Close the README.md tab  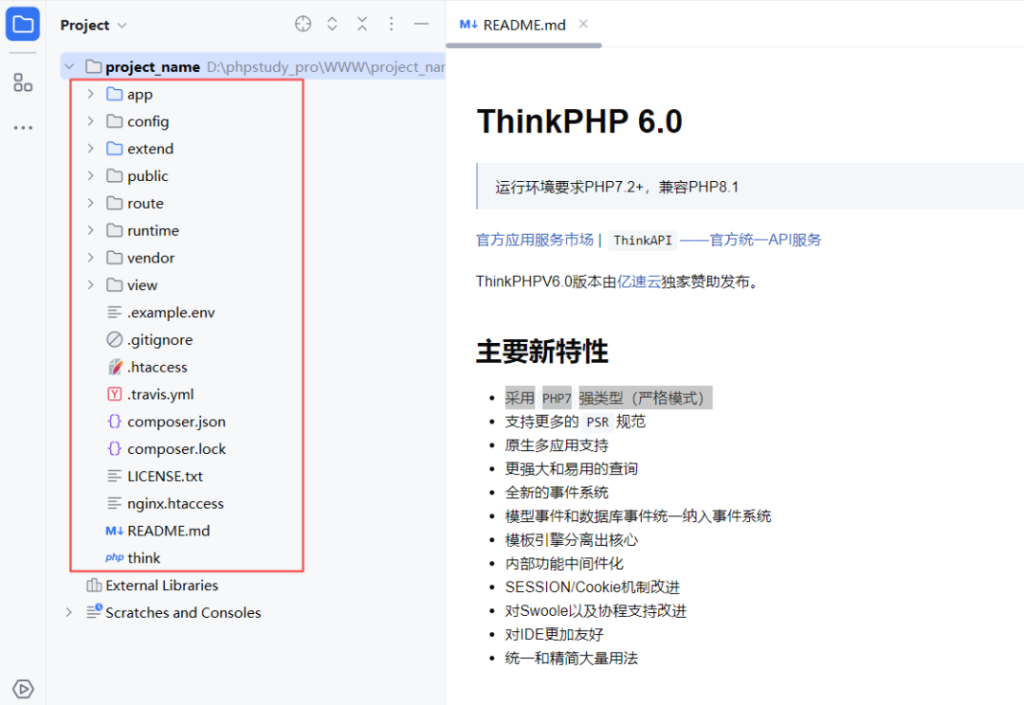pos(584,24)
